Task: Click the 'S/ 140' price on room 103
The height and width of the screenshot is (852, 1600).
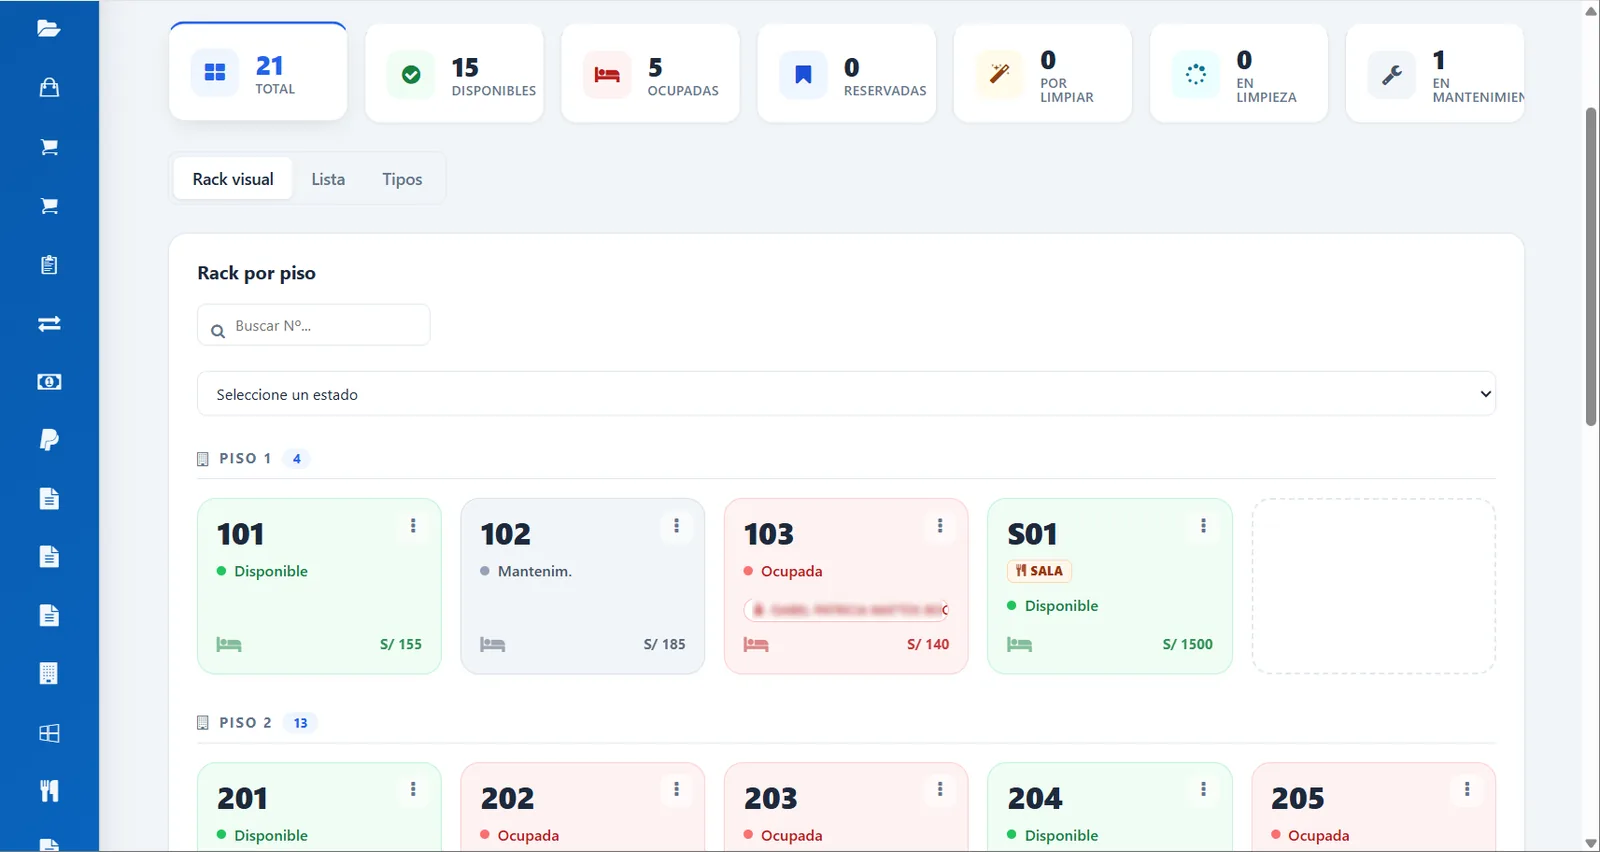Action: point(928,644)
